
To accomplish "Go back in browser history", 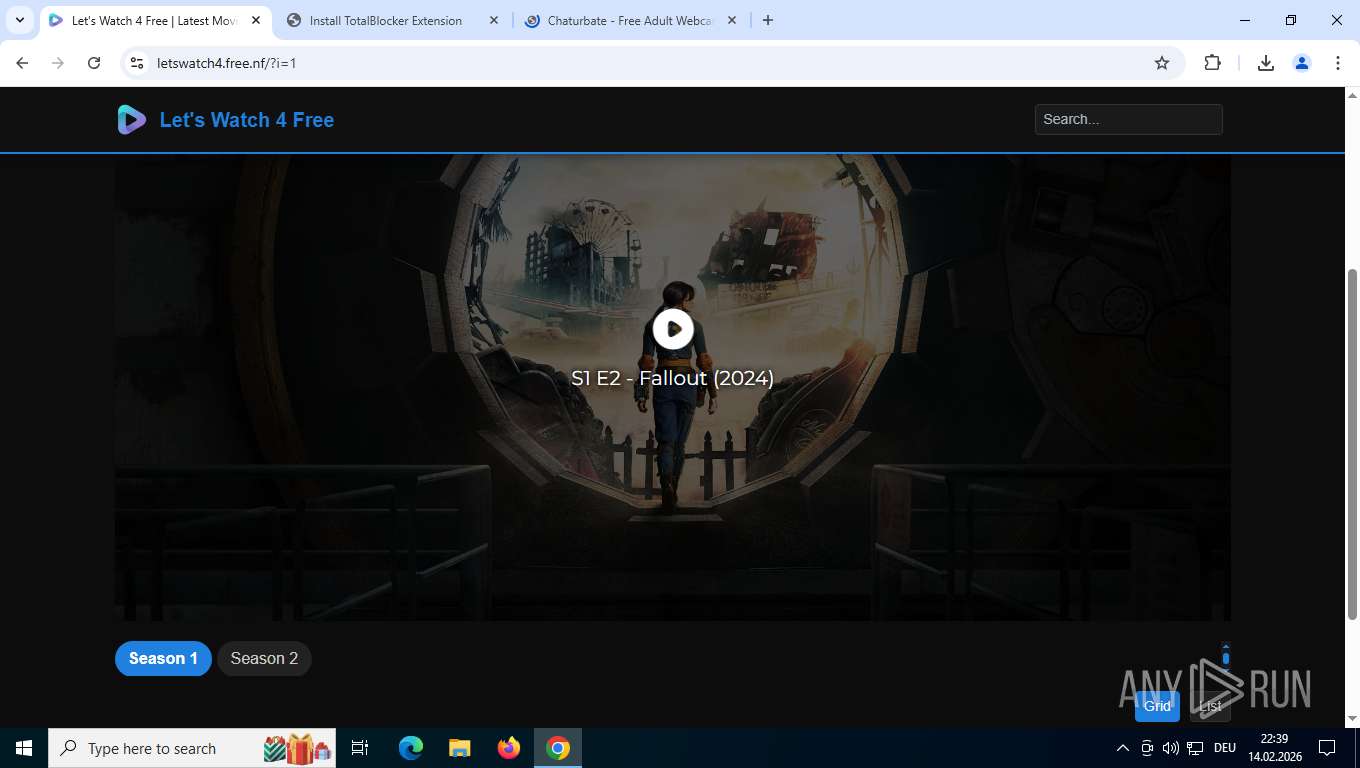I will tap(22, 63).
